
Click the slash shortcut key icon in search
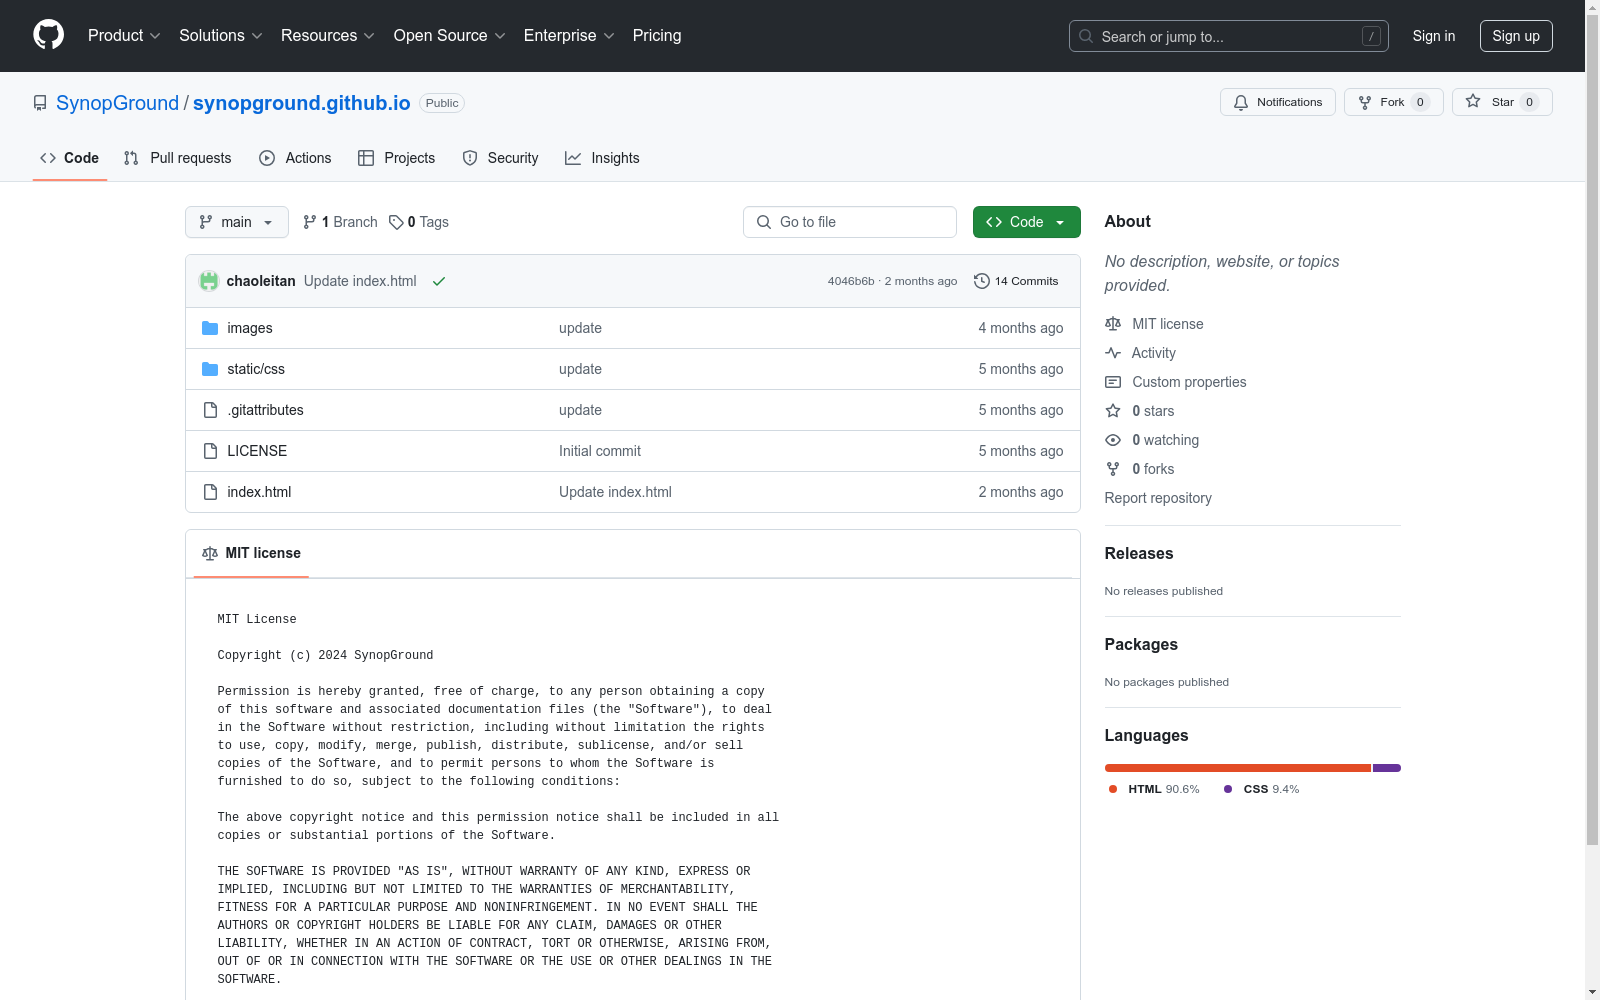click(x=1371, y=36)
